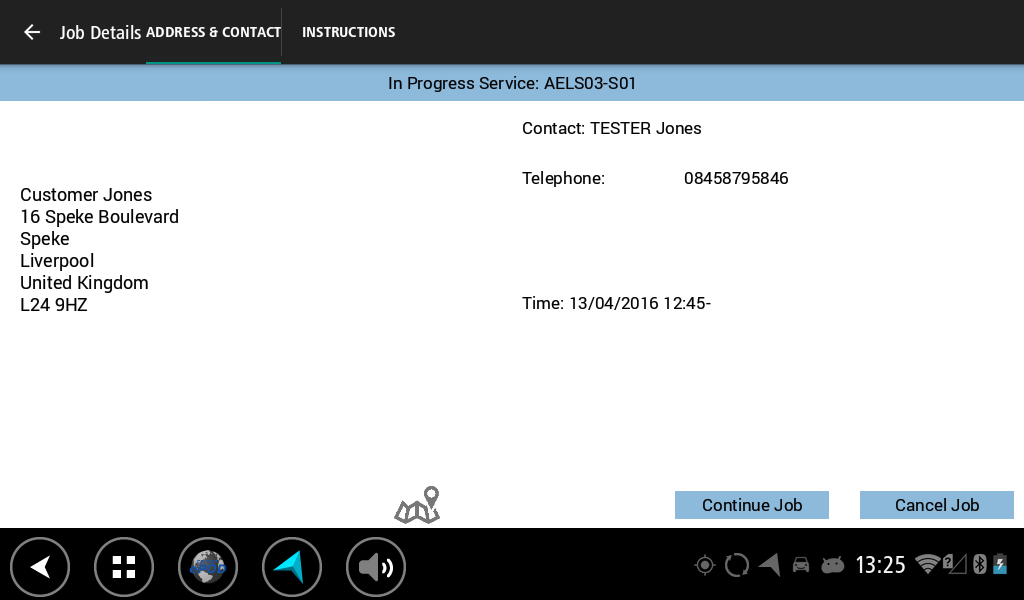Tap the Customer Jones name line
The image size is (1024, 600).
point(86,195)
